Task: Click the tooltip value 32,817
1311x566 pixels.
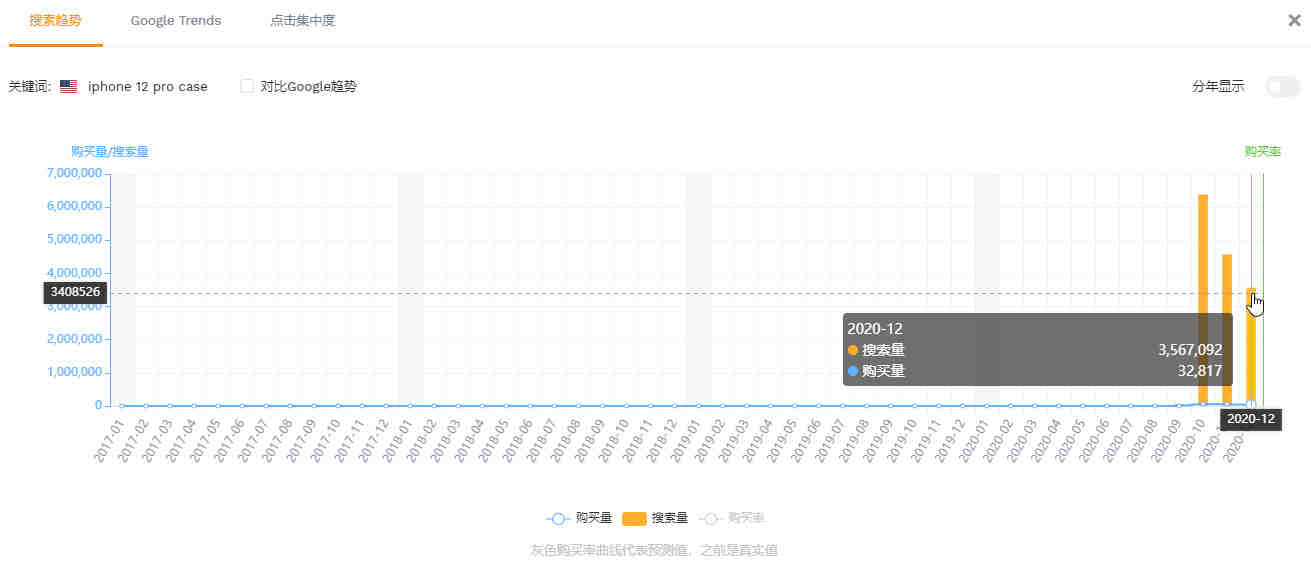Action: [1200, 371]
